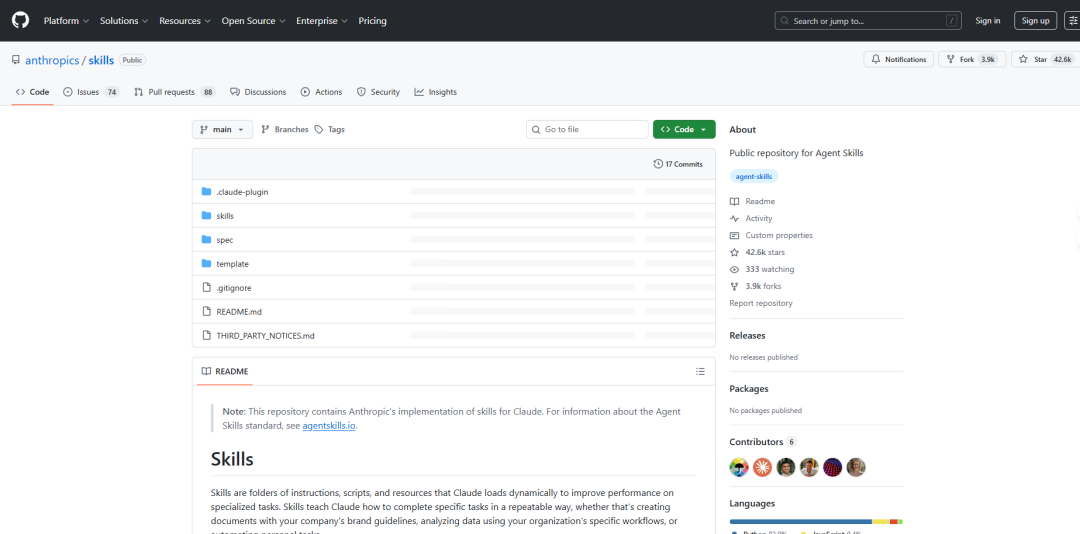
Task: Click the skills folder icon in file list
Action: (x=206, y=216)
